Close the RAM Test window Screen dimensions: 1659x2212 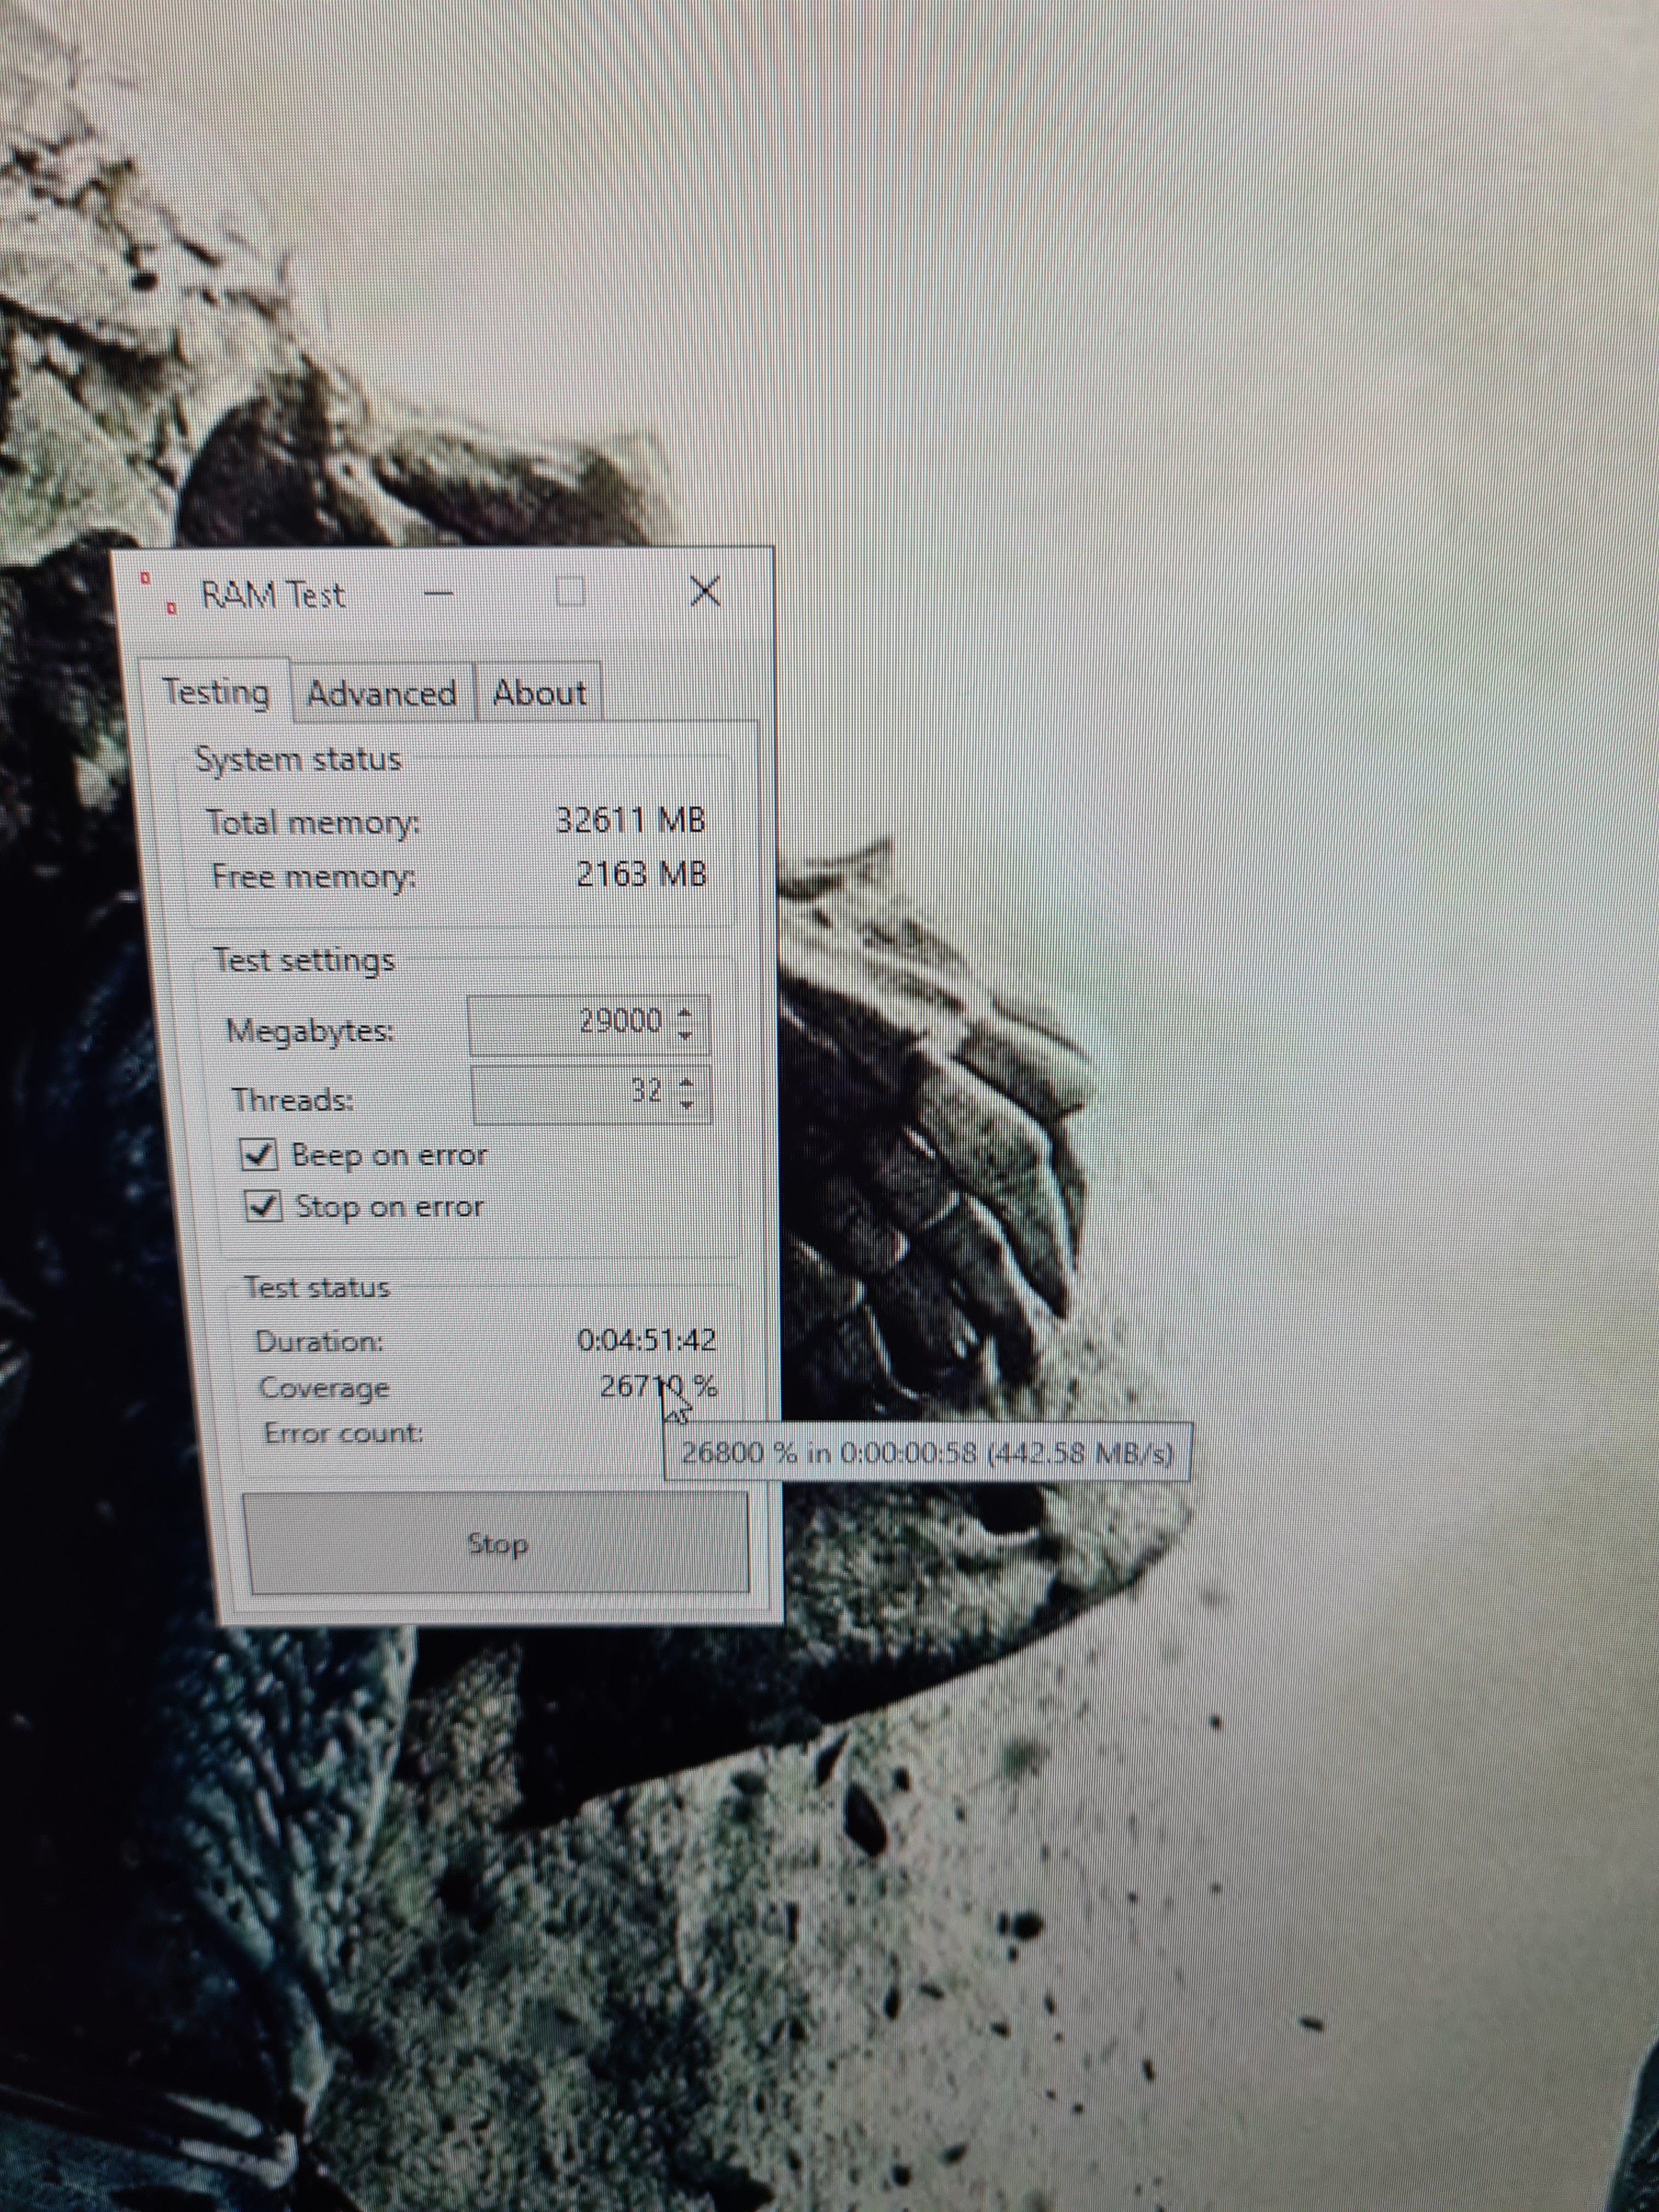[706, 591]
